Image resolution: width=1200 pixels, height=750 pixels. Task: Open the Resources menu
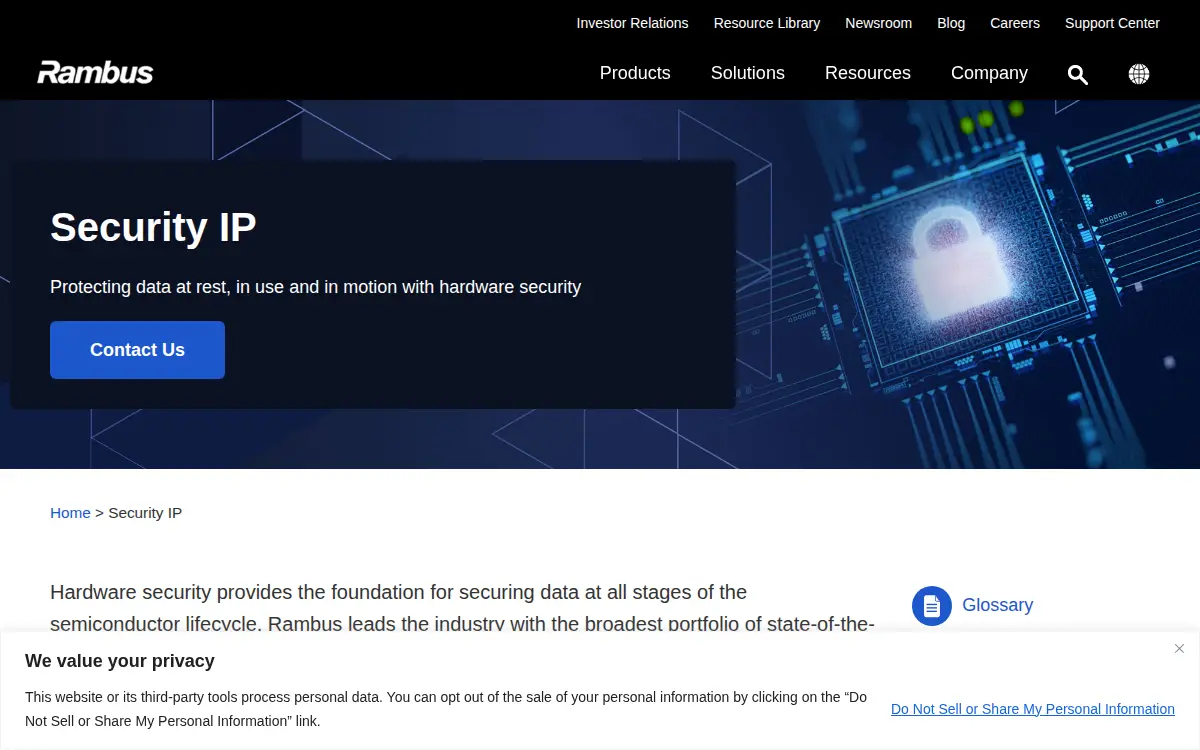[868, 73]
